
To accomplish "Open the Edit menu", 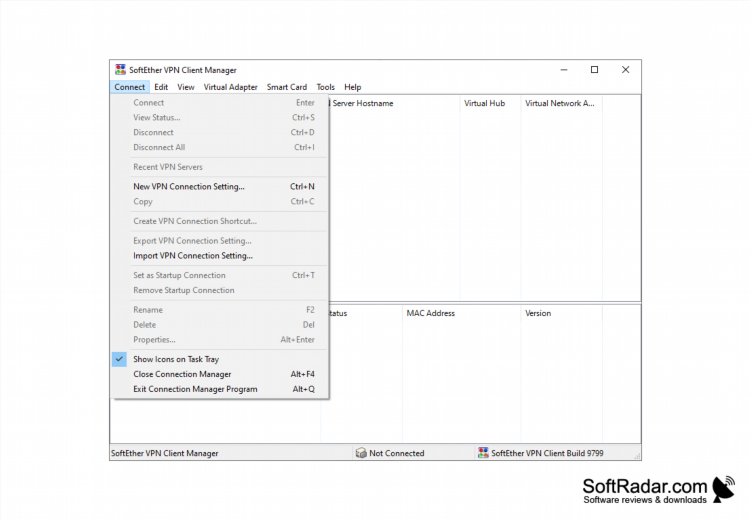I will coord(161,87).
